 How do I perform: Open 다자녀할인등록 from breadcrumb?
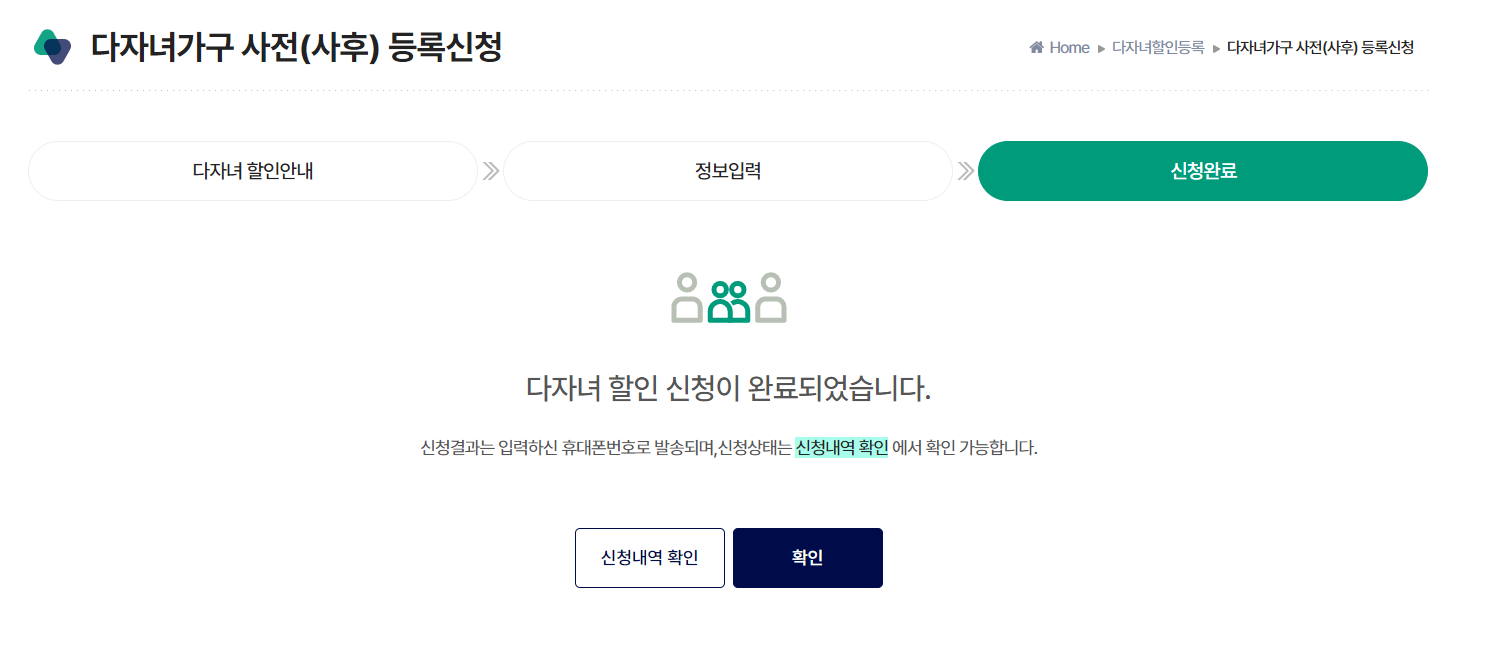[x=1161, y=47]
